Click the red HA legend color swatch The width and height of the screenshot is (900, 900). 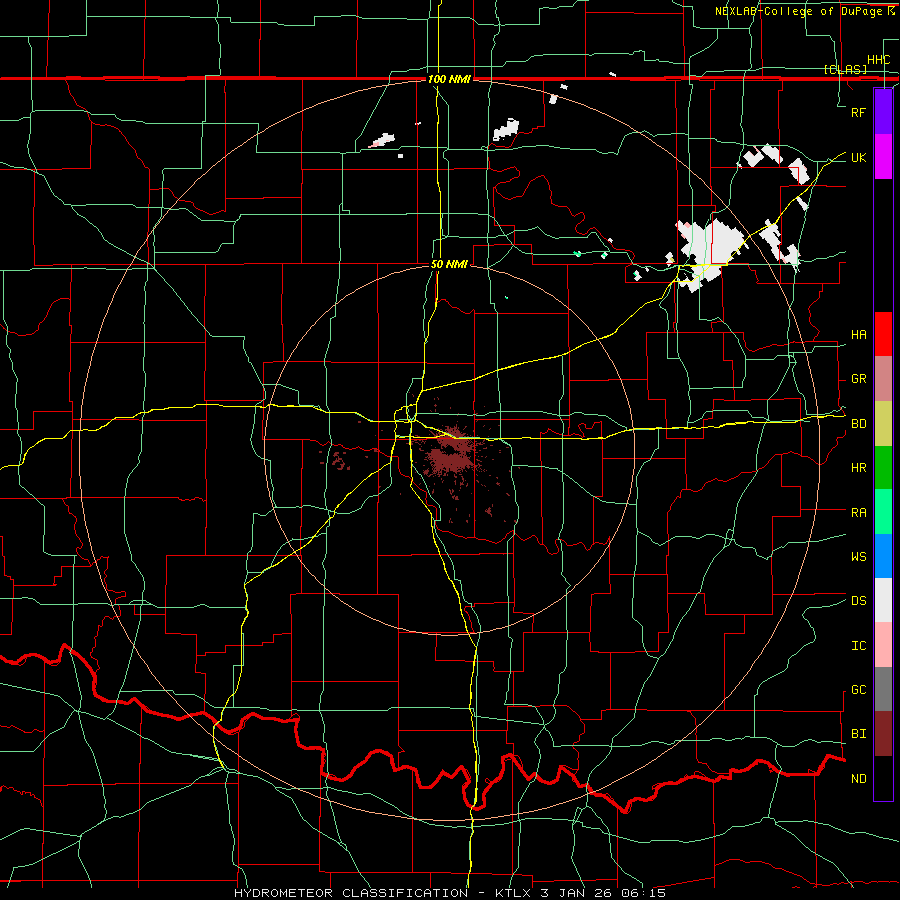point(883,334)
